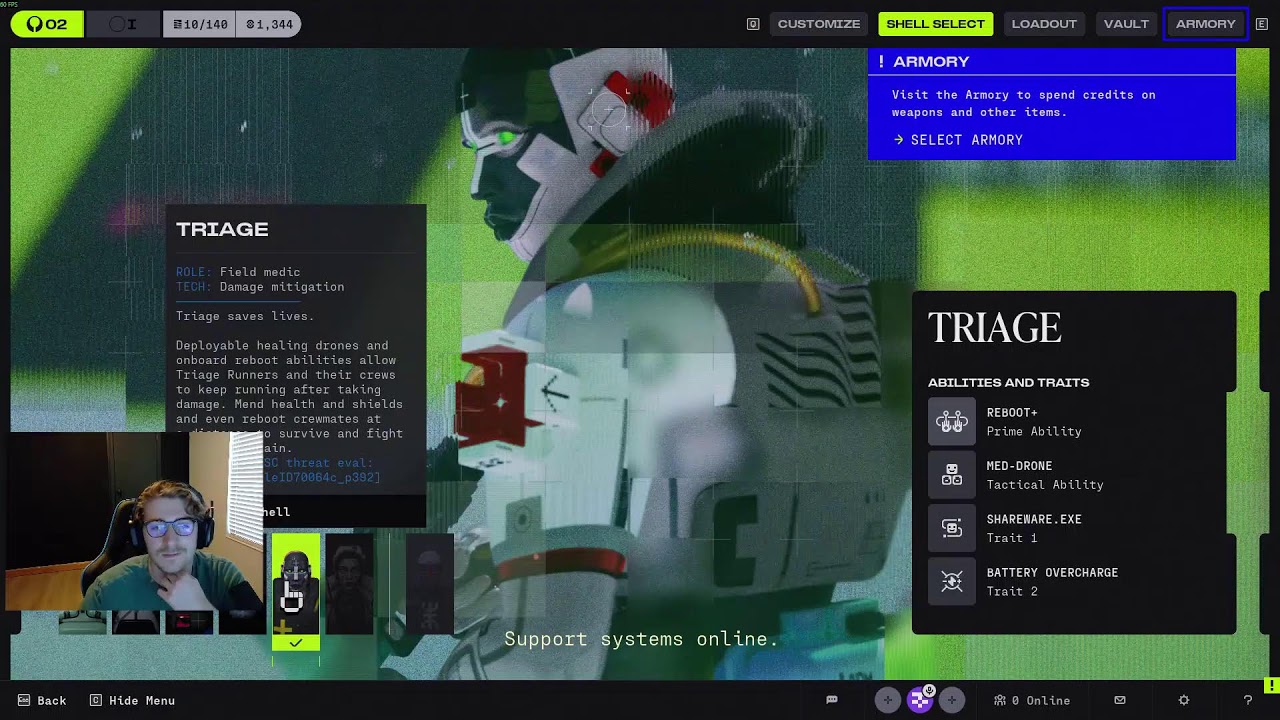Select the Battery Overcharge trait icon
Viewport: 1280px width, 720px height.
coord(951,581)
